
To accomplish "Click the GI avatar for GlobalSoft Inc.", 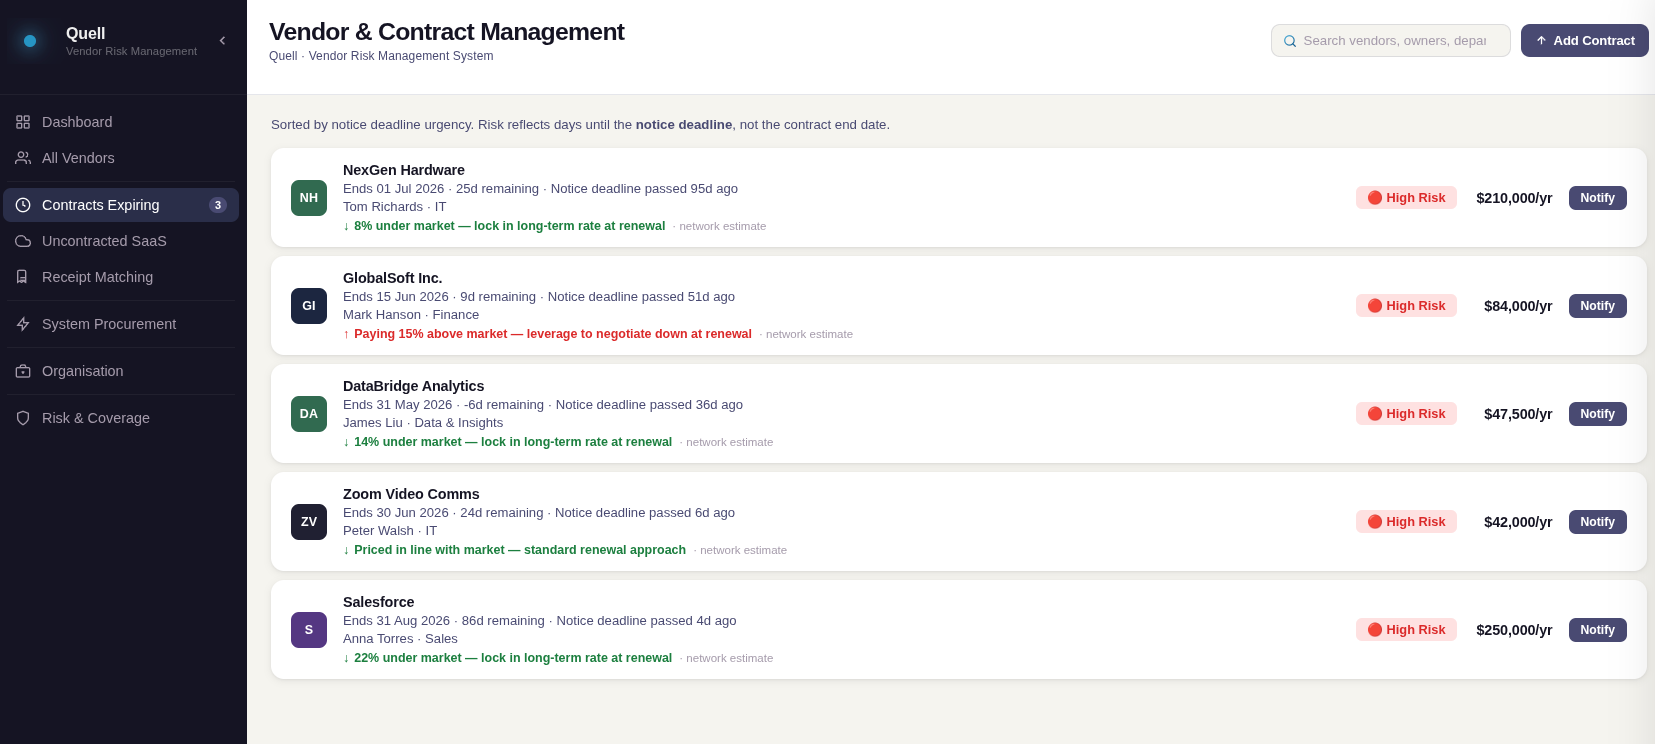I will [x=309, y=306].
